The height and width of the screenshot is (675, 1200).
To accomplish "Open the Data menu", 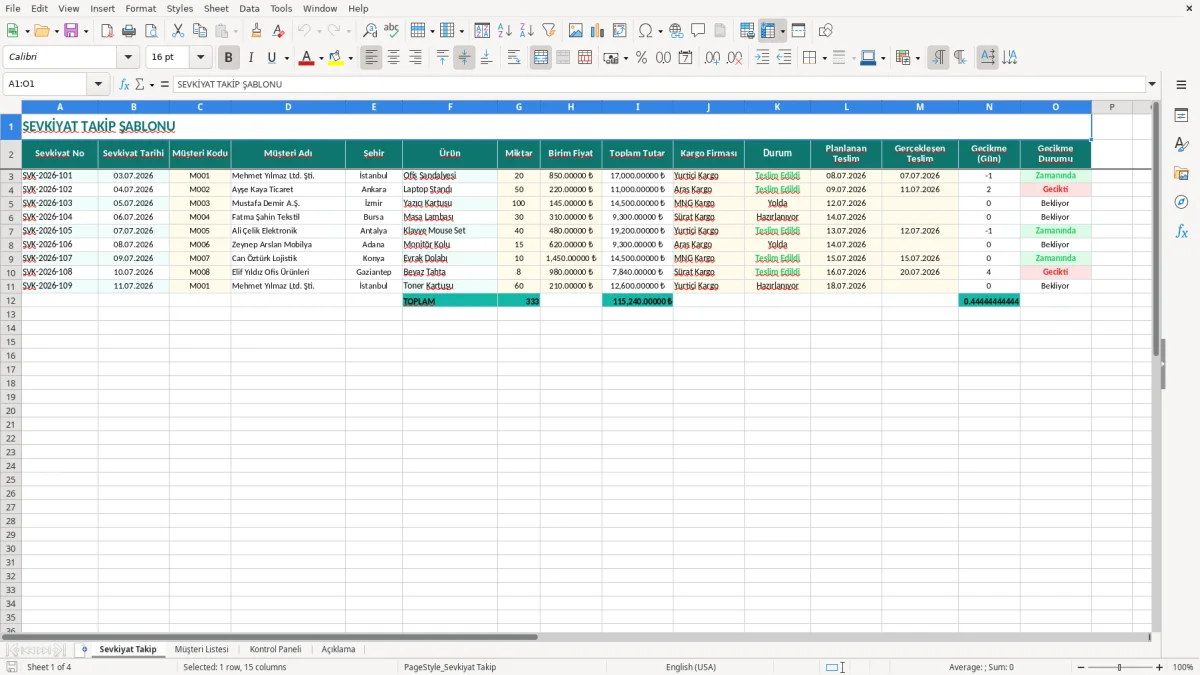I will click(x=249, y=8).
